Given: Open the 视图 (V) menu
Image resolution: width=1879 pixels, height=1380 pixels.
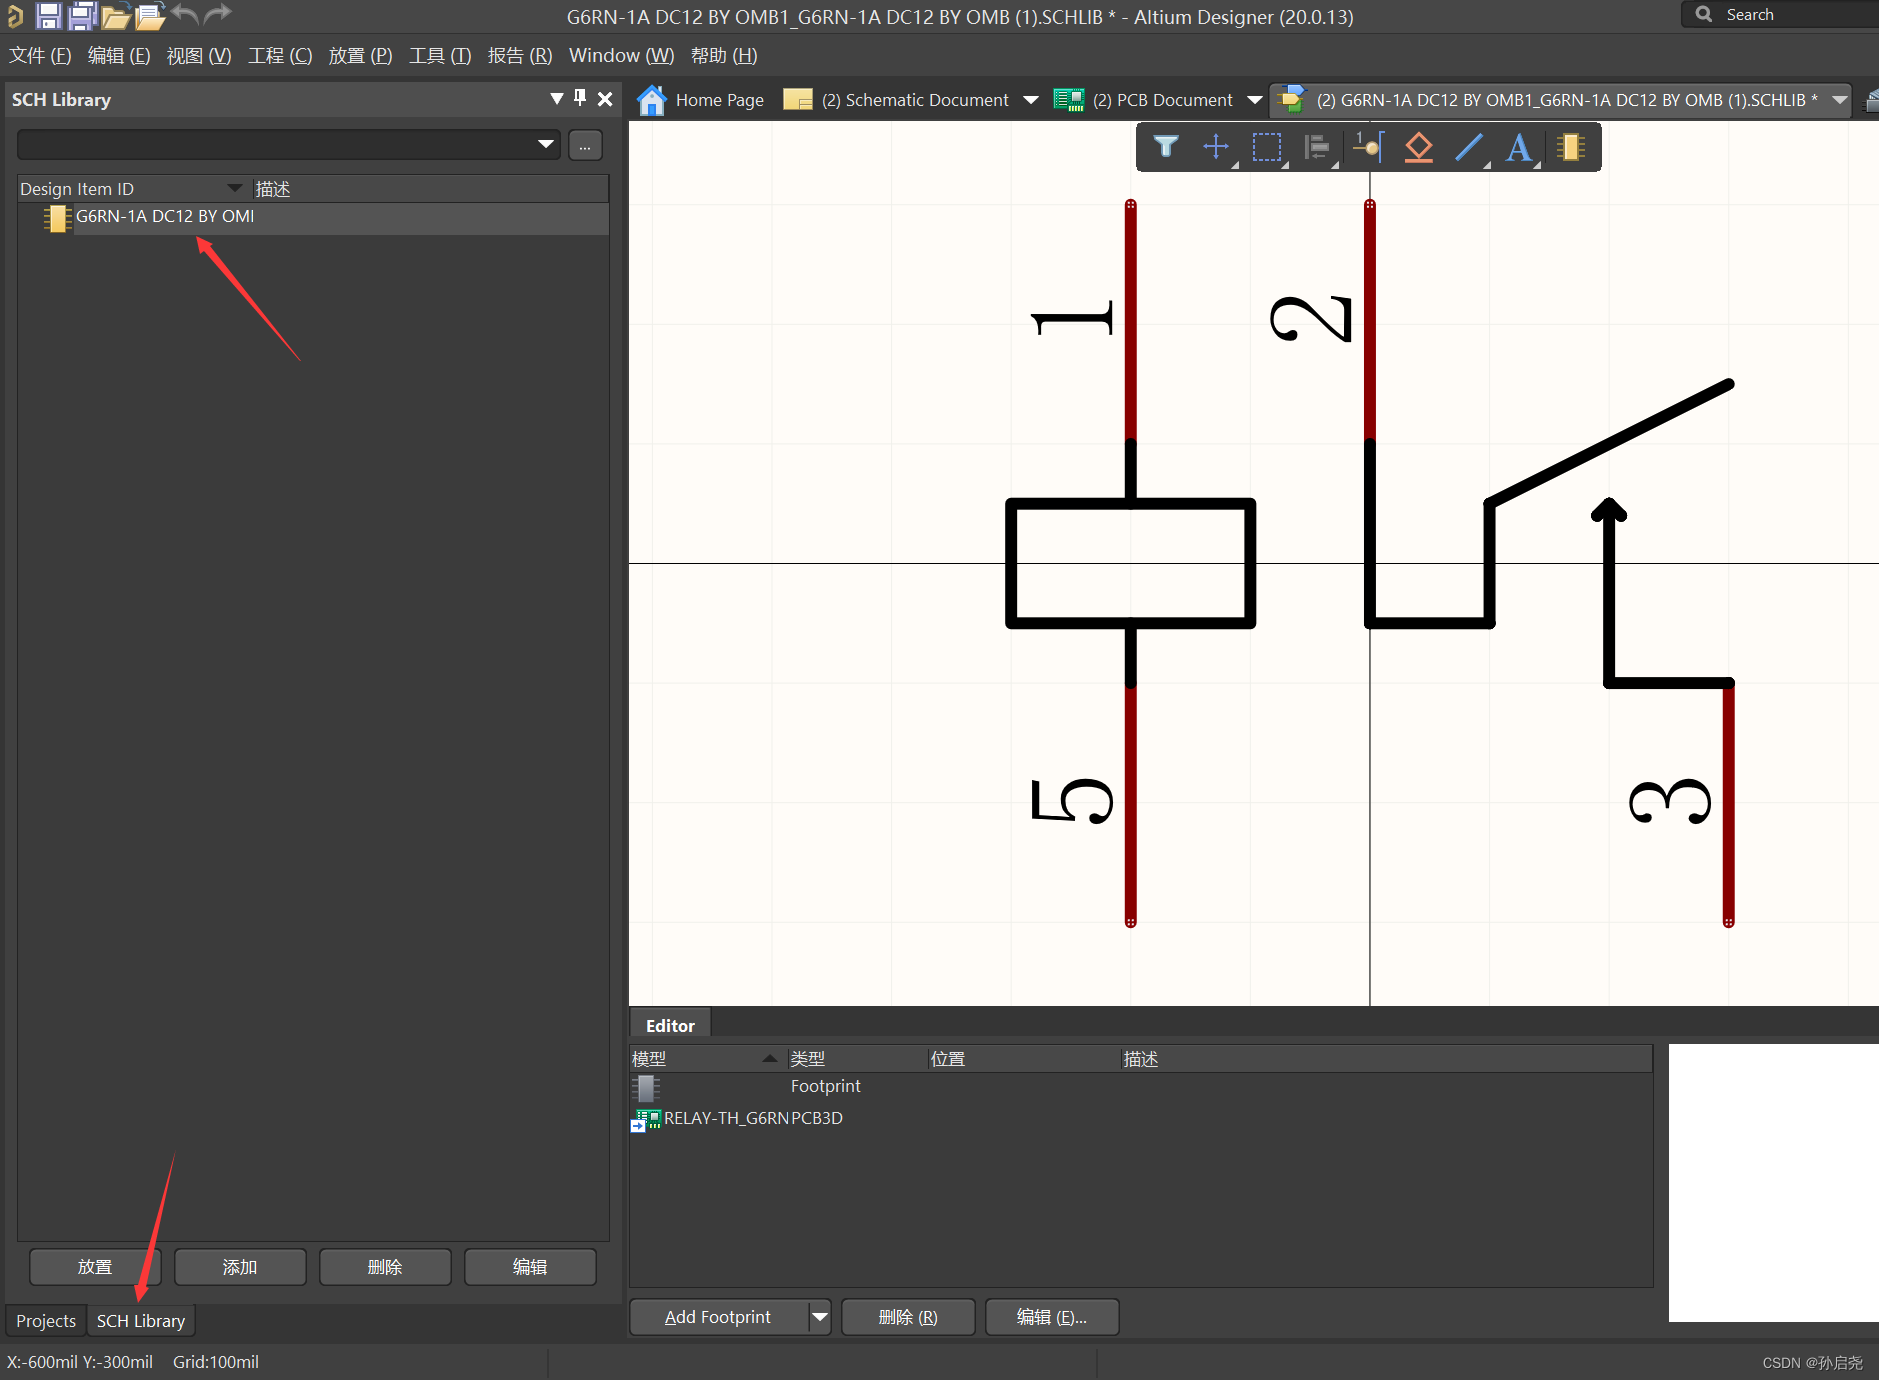Looking at the screenshot, I should 199,55.
